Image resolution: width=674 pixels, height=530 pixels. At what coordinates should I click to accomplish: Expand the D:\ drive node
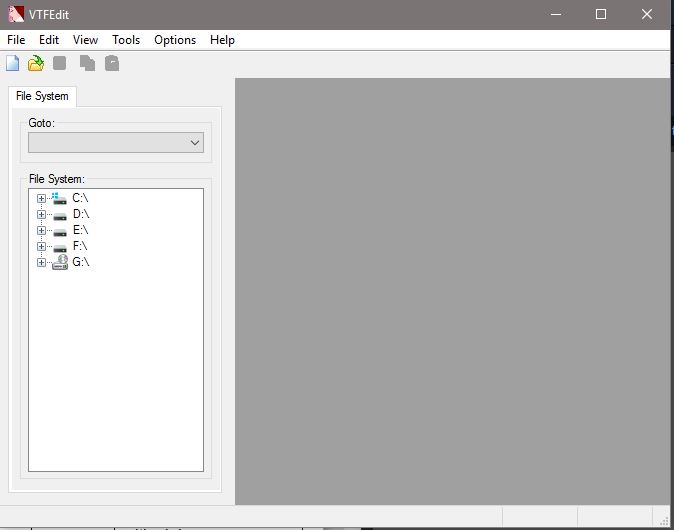coord(41,214)
